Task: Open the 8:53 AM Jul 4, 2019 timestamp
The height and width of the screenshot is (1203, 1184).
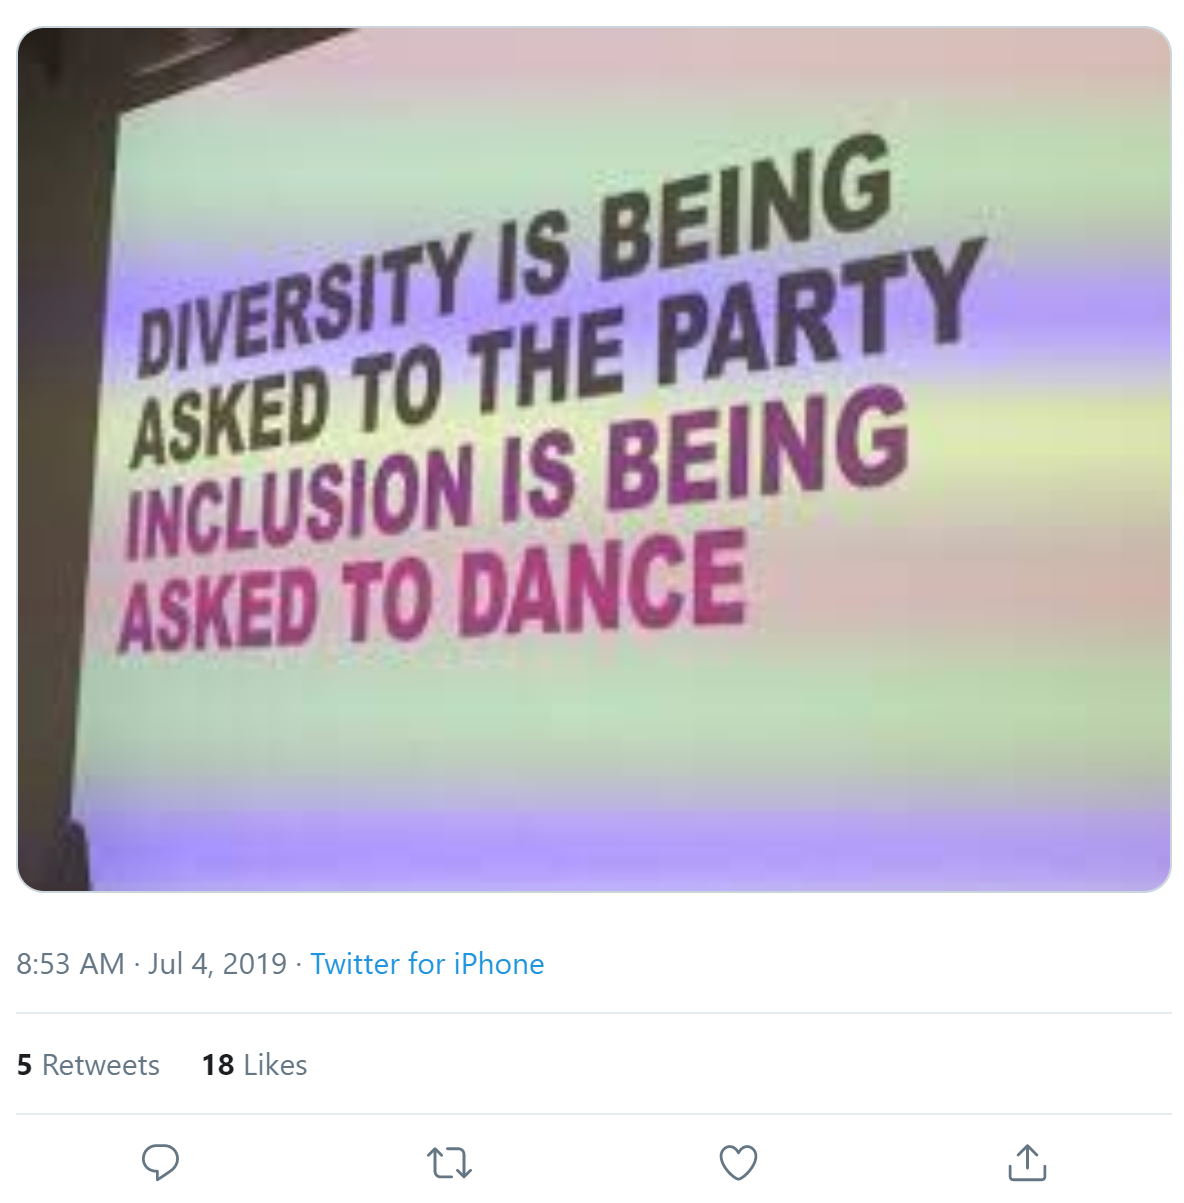Action: click(152, 963)
